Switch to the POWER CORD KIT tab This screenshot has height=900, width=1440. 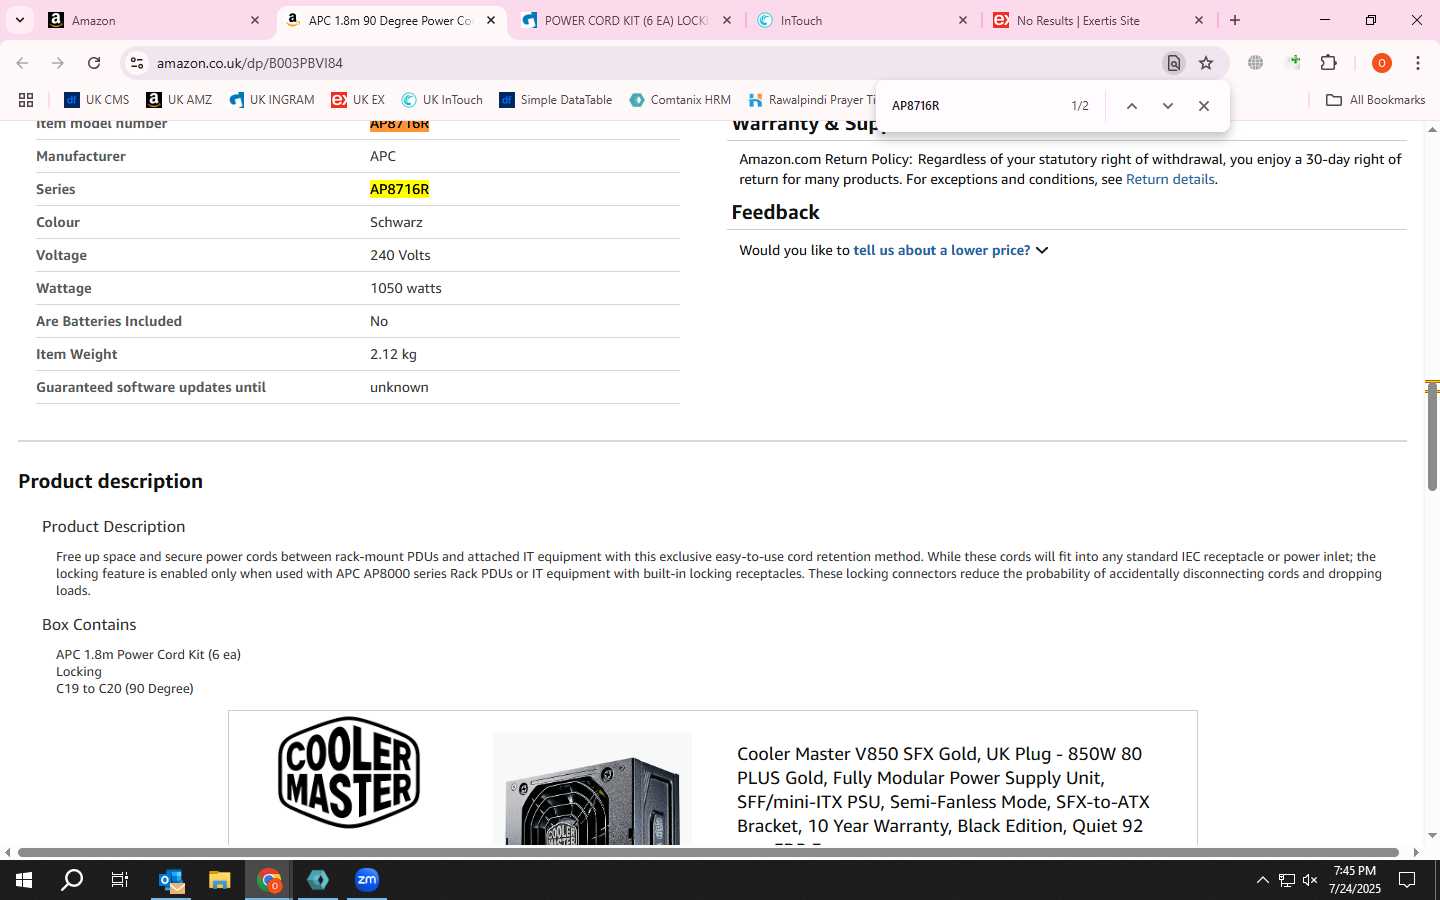(626, 20)
